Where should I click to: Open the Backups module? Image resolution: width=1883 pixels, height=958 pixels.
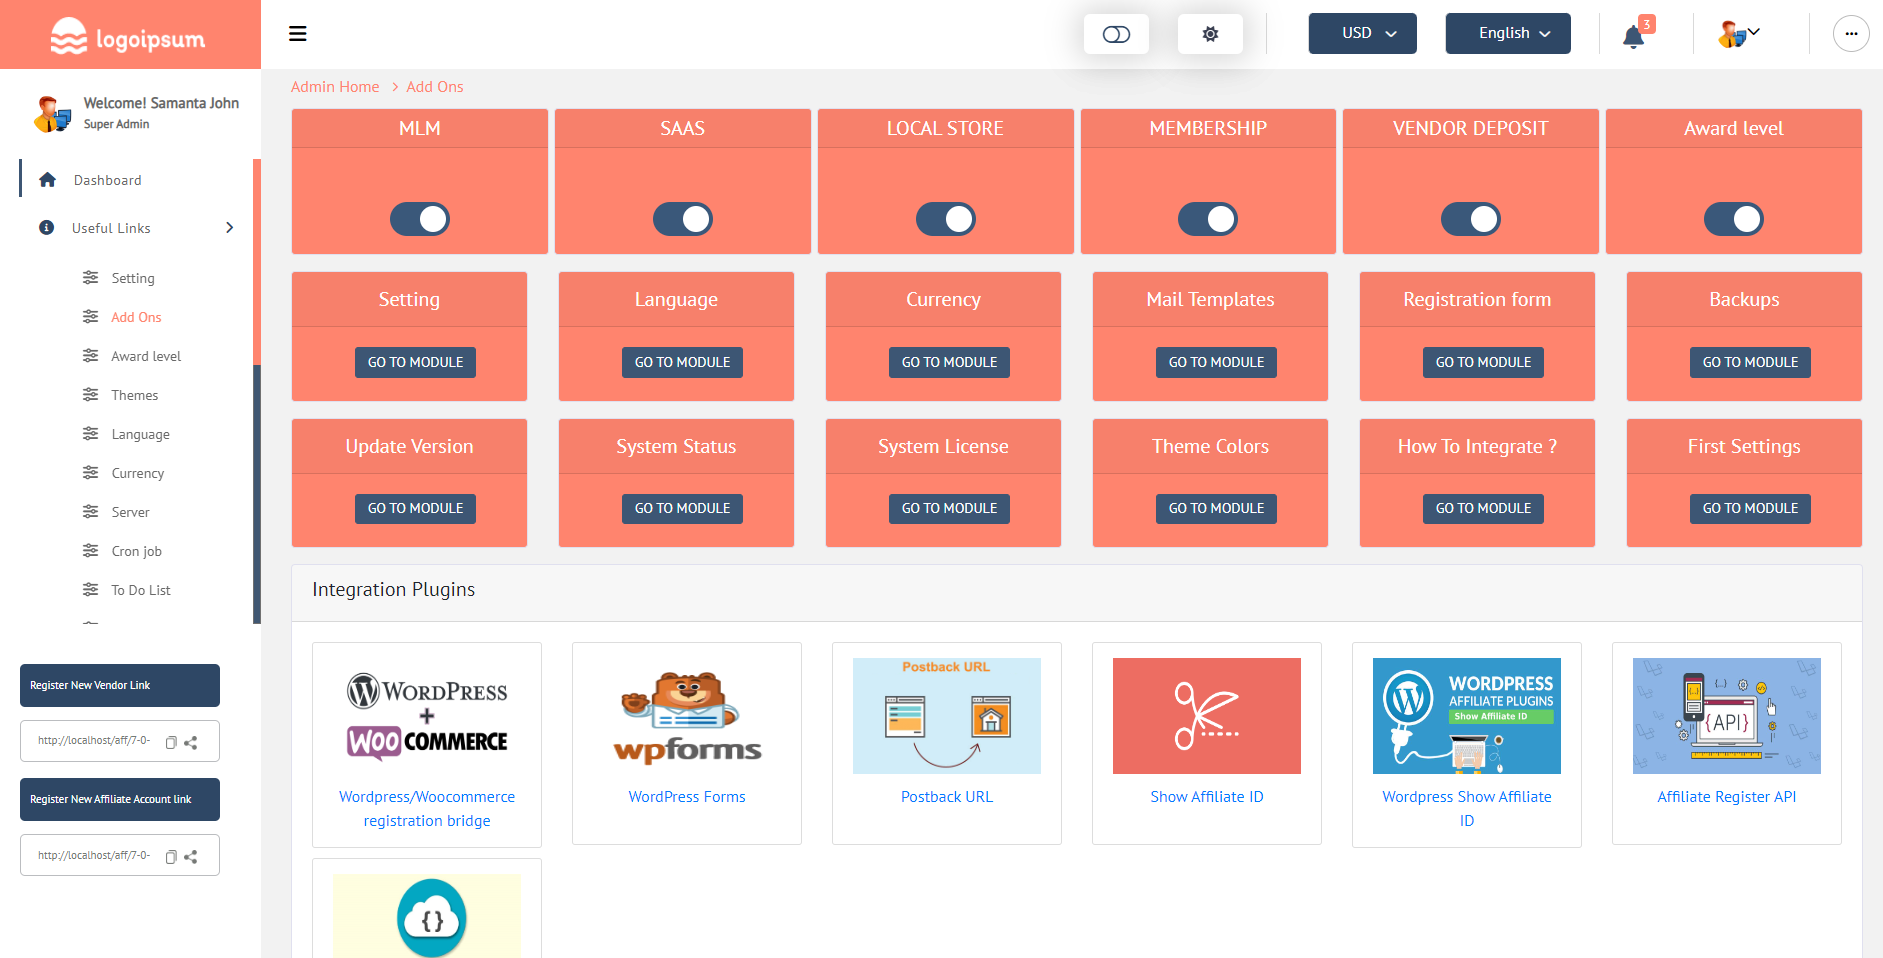pos(1749,362)
